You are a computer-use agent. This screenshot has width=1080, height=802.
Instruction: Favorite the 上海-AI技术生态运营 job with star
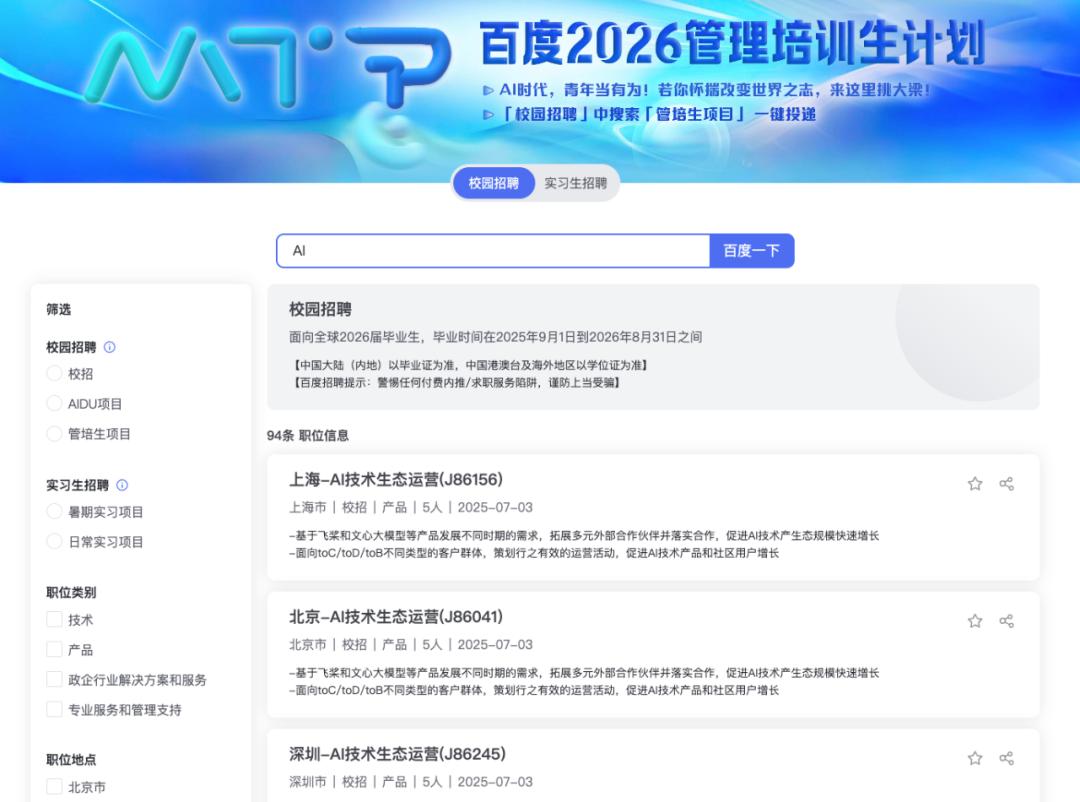click(975, 484)
